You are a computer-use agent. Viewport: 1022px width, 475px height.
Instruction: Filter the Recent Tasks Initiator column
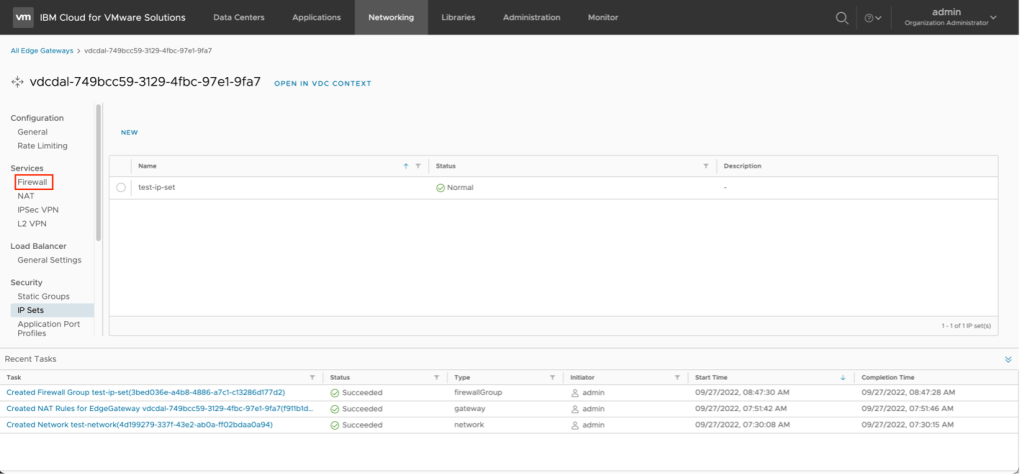(x=676, y=377)
